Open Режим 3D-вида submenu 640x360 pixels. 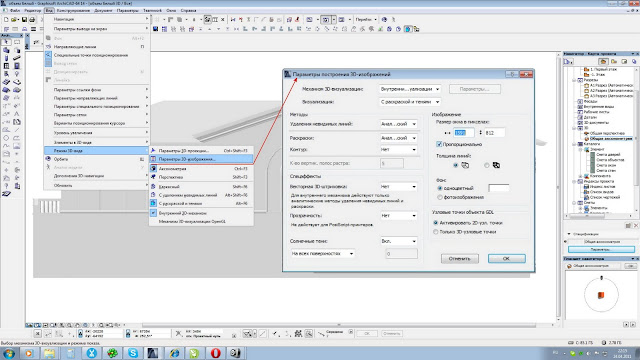97,151
